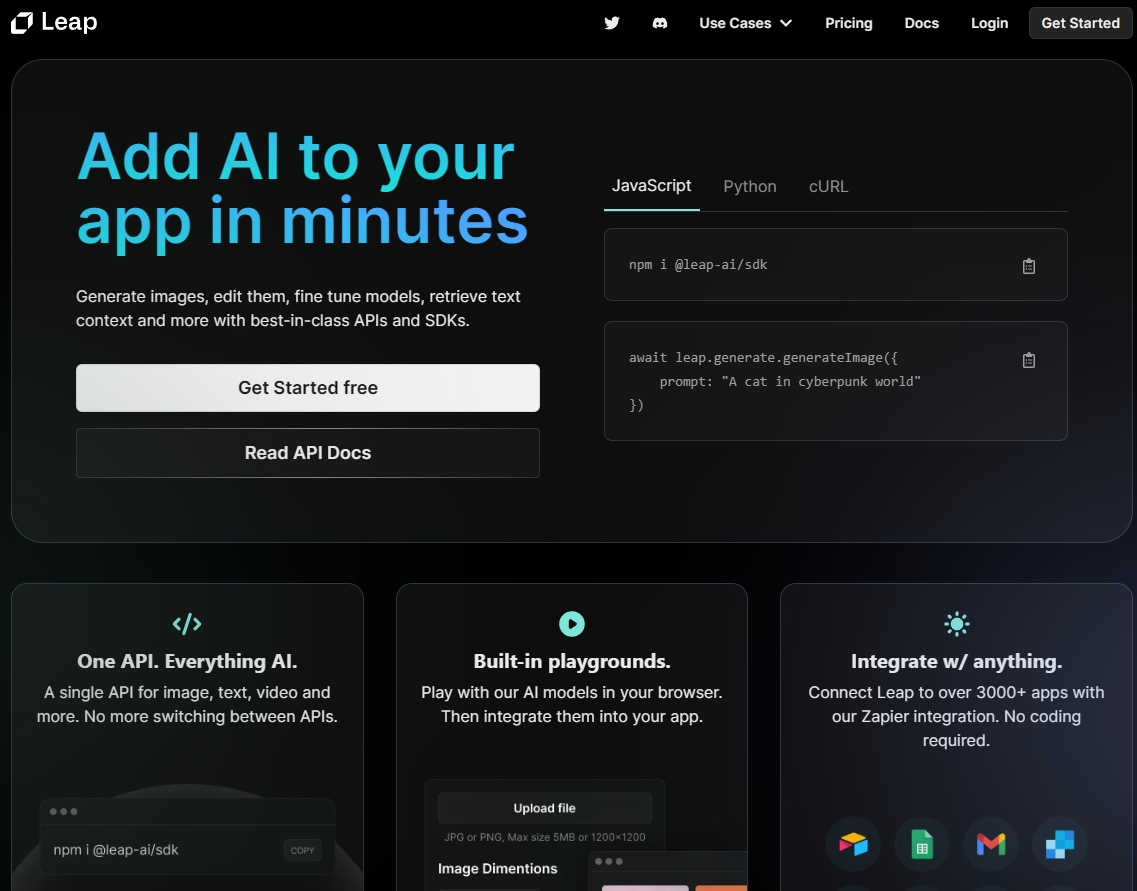The width and height of the screenshot is (1137, 891).
Task: Click the Leap brand name text
Action: point(69,22)
